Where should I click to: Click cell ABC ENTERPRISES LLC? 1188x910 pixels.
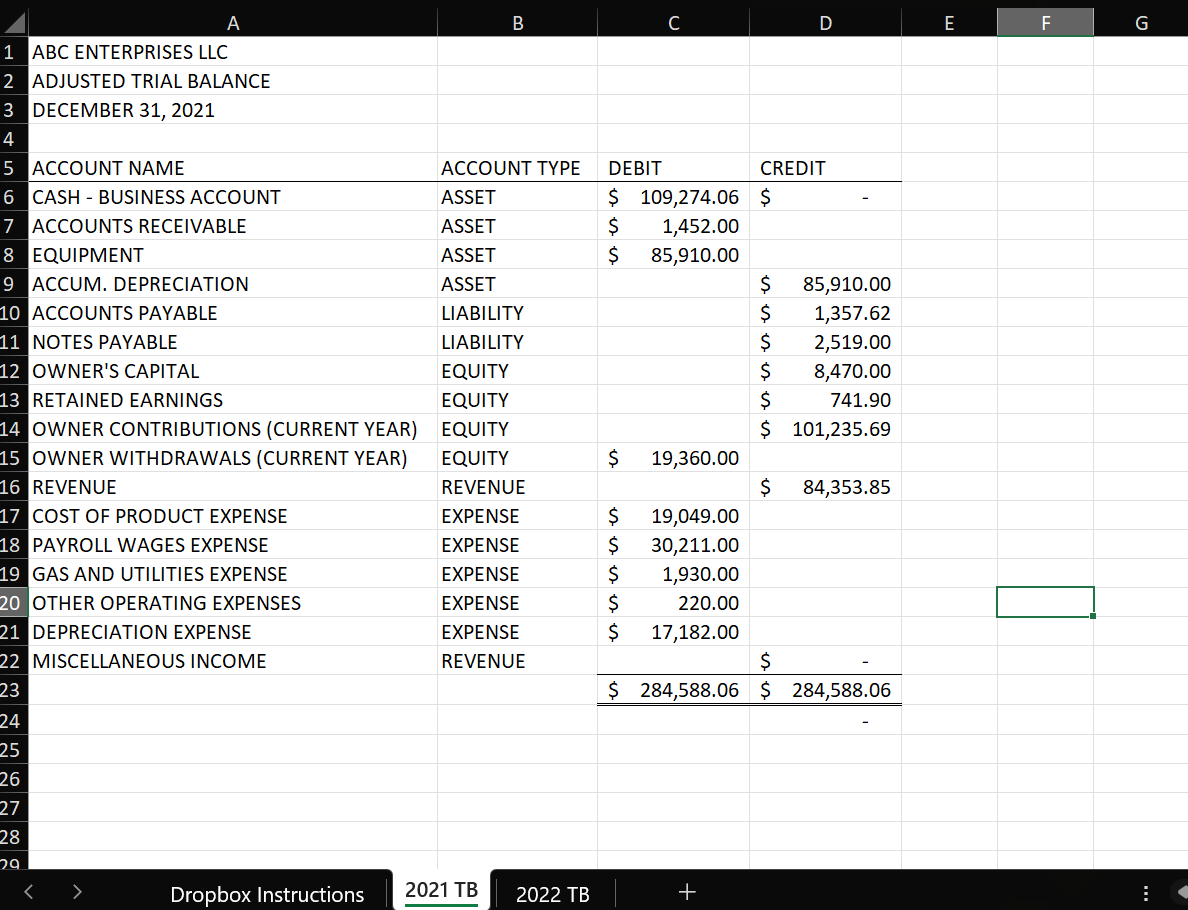(x=233, y=52)
